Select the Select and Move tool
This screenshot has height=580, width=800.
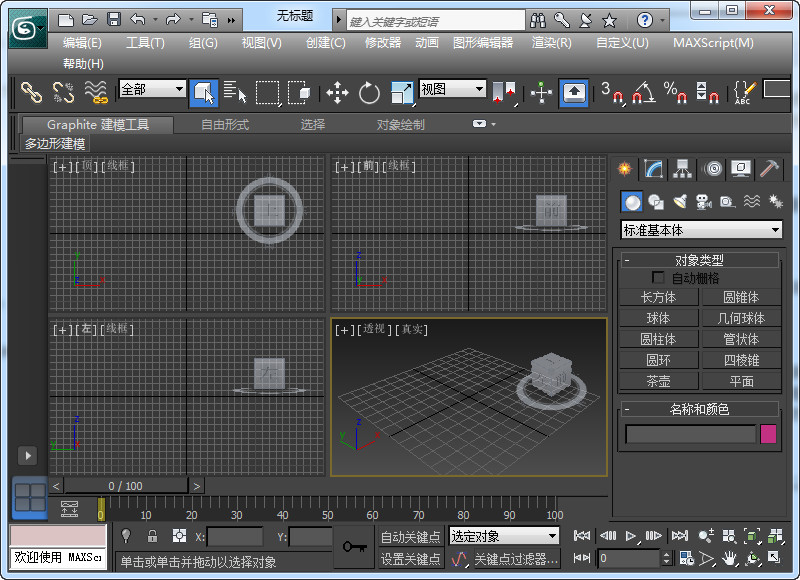(x=338, y=92)
